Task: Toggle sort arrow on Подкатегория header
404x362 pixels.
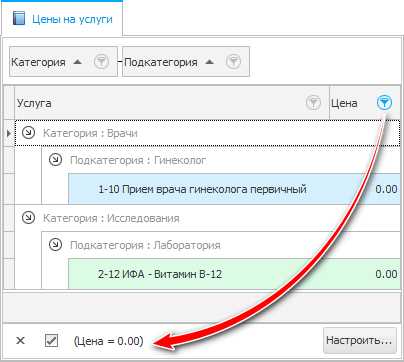Action: click(209, 62)
